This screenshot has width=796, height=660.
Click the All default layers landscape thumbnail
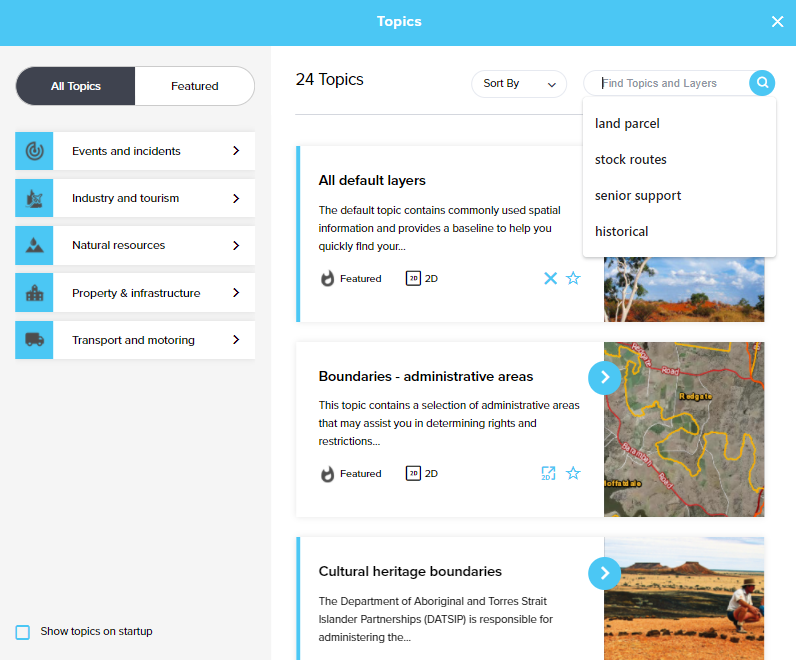pos(684,289)
